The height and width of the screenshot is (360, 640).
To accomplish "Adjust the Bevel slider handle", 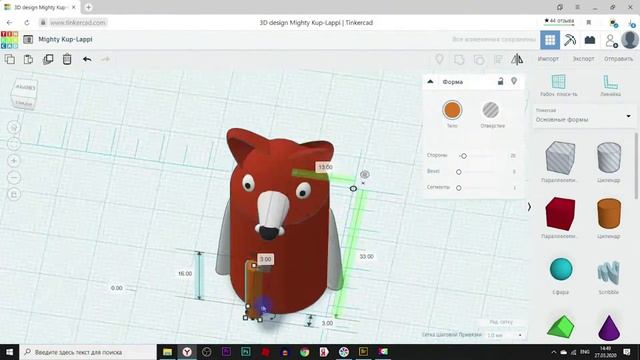I will [459, 172].
